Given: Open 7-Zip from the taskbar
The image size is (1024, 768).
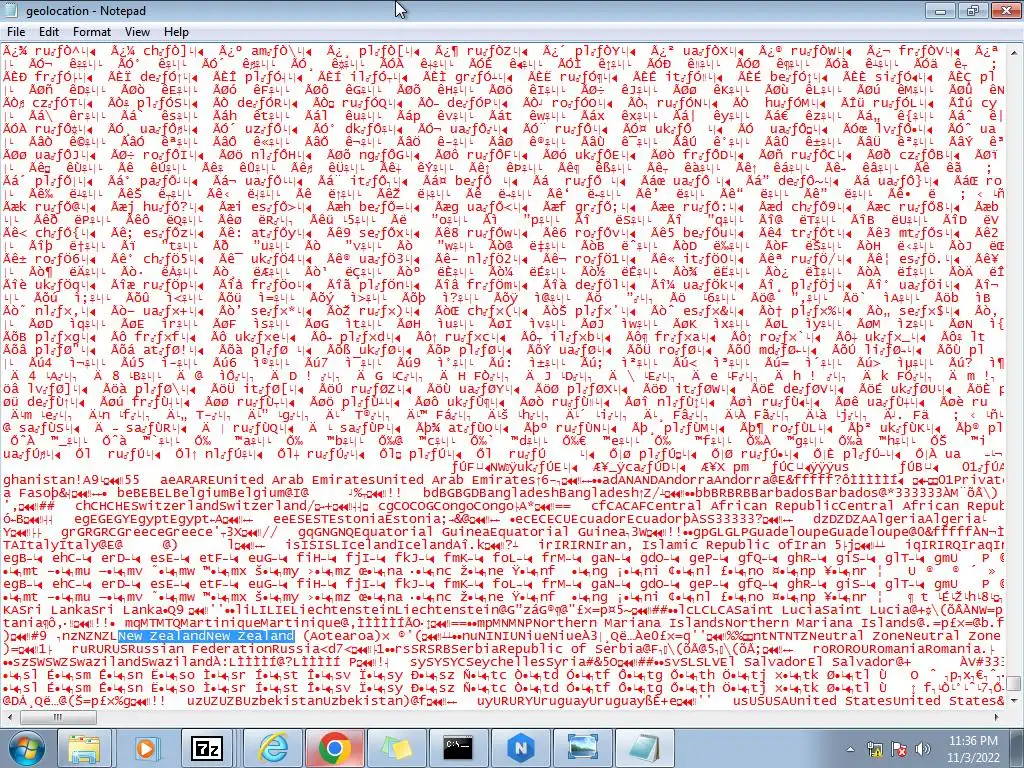Looking at the screenshot, I should click(208, 748).
